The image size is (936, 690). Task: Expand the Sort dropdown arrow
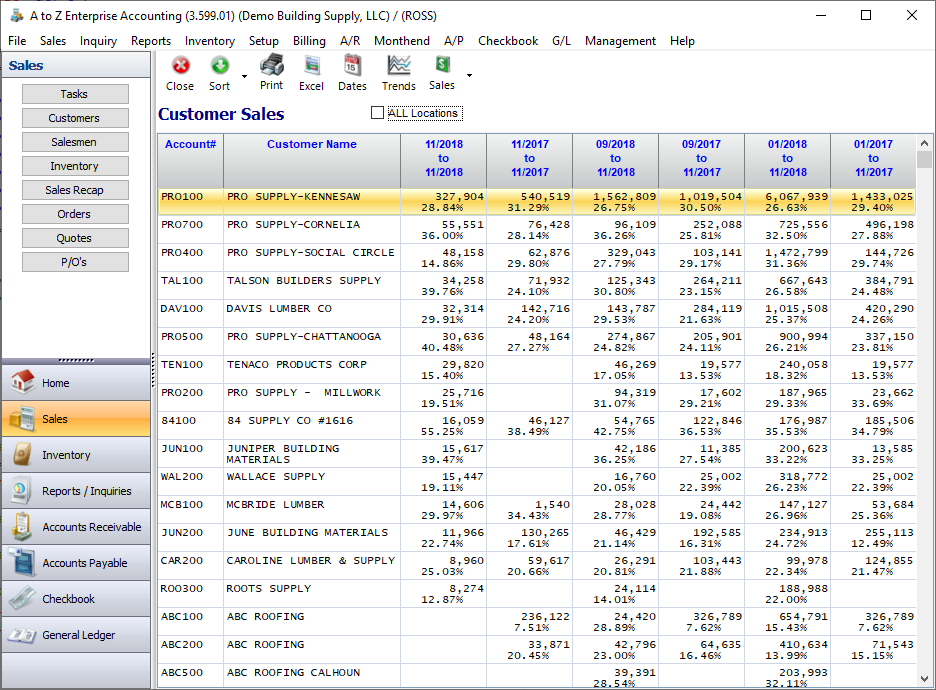pos(243,75)
